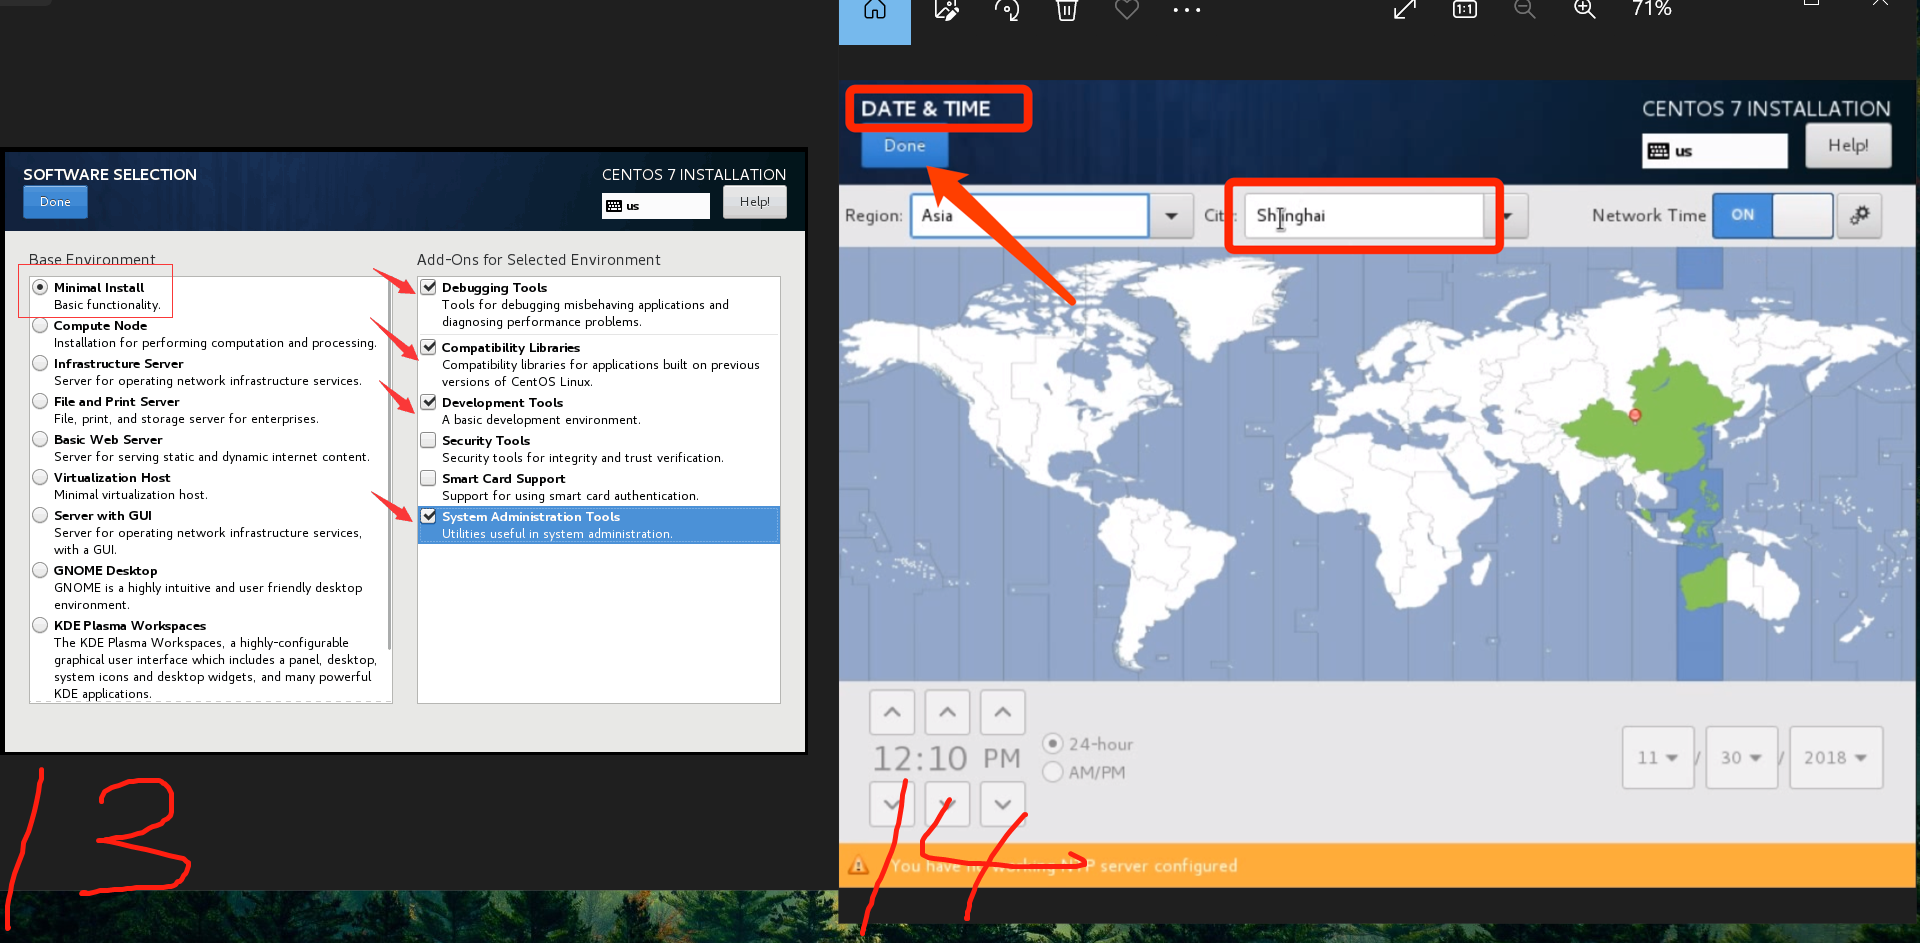The image size is (1920, 943).
Task: Open the month dropdown showing 11
Action: (x=1658, y=758)
